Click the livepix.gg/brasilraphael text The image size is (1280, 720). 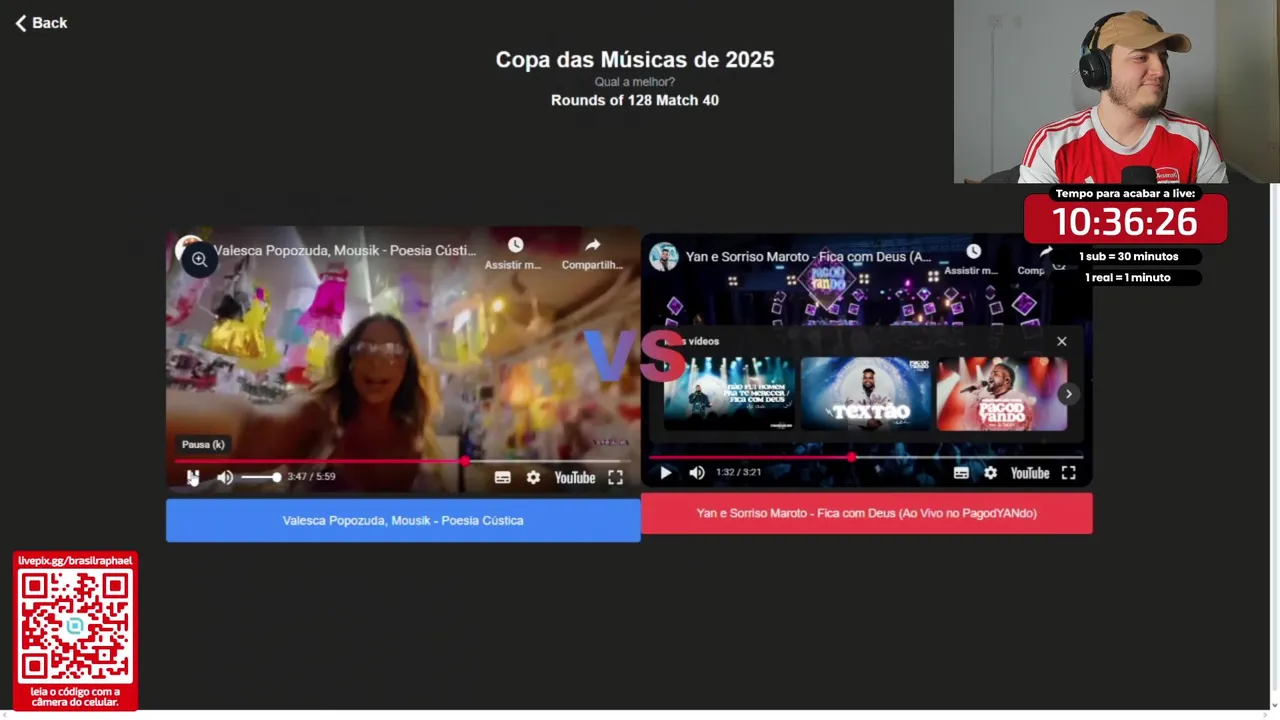[75, 561]
